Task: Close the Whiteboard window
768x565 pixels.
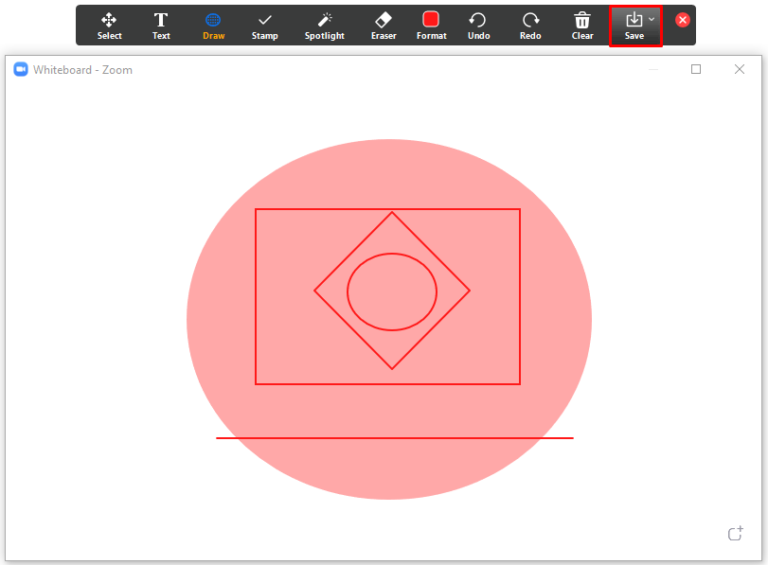Action: 739,70
